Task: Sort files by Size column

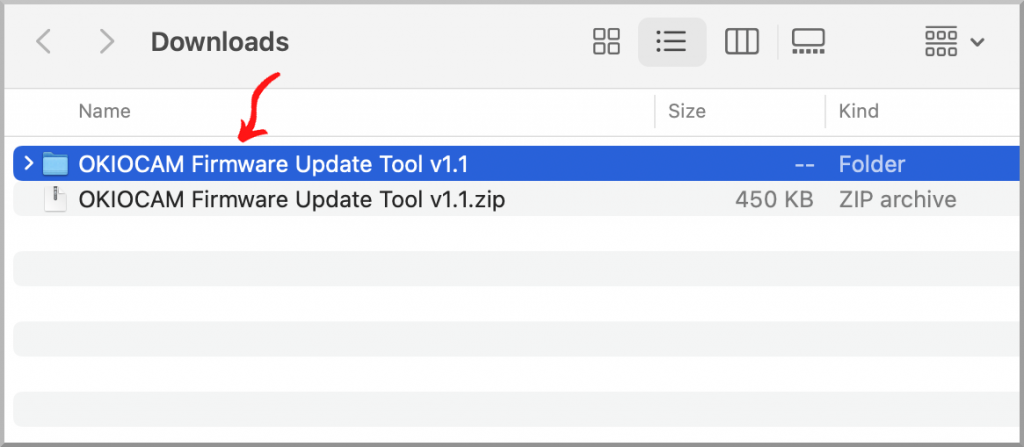Action: (687, 111)
